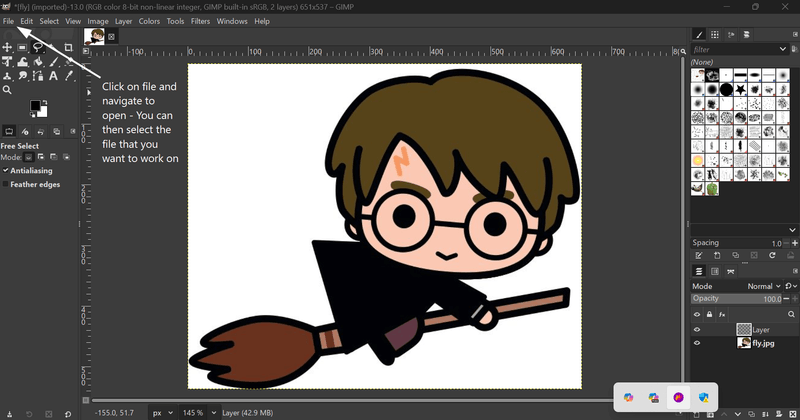Open the layer search magnifier
The image size is (800, 420).
pos(791,314)
